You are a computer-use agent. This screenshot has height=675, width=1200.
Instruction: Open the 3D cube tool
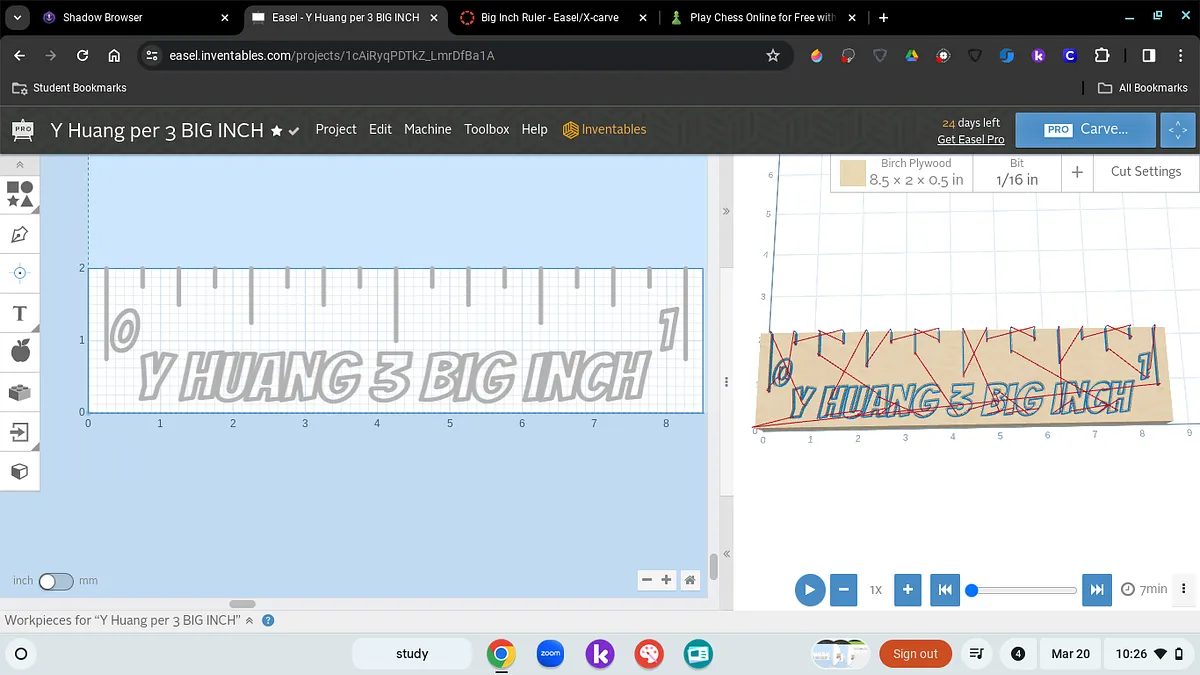click(x=19, y=471)
